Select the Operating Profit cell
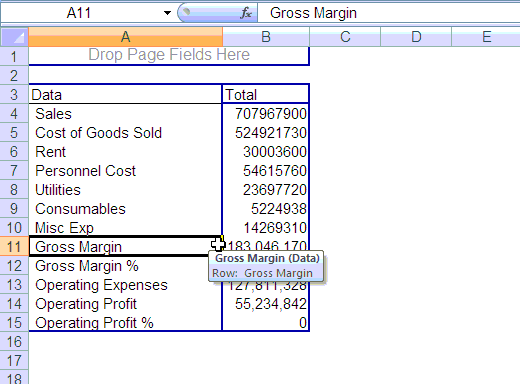The image size is (520, 384). click(125, 303)
